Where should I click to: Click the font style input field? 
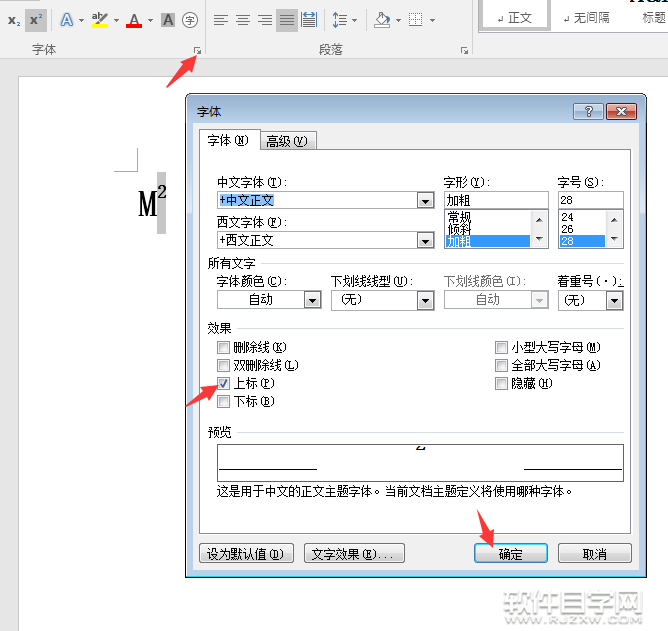point(496,200)
